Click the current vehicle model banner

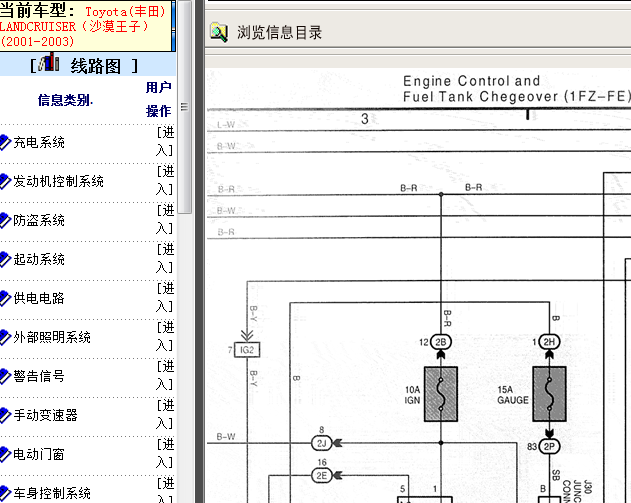click(87, 26)
